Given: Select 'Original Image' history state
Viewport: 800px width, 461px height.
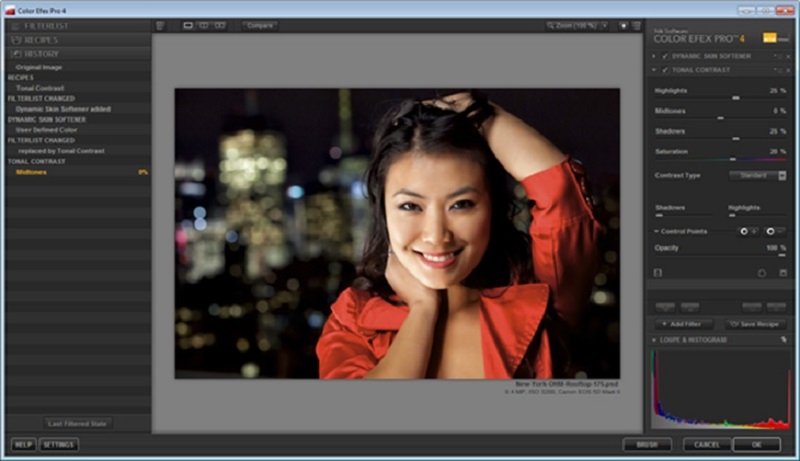Looking at the screenshot, I should (x=39, y=67).
